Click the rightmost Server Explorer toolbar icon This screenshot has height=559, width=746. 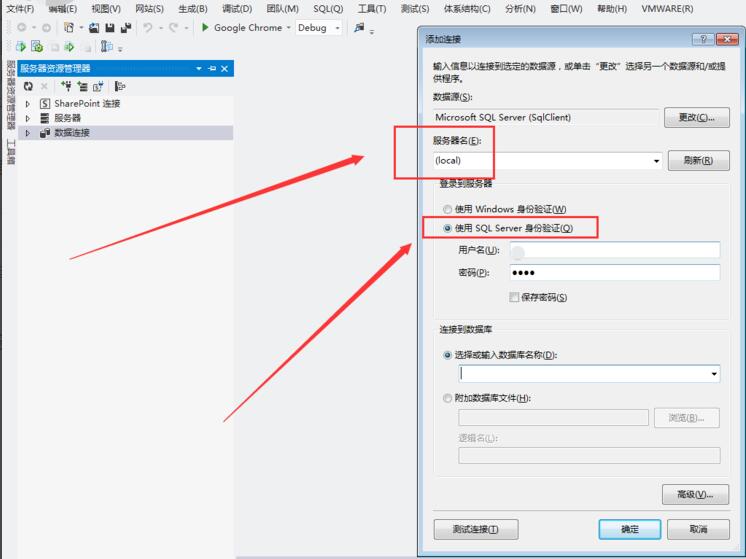[120, 86]
